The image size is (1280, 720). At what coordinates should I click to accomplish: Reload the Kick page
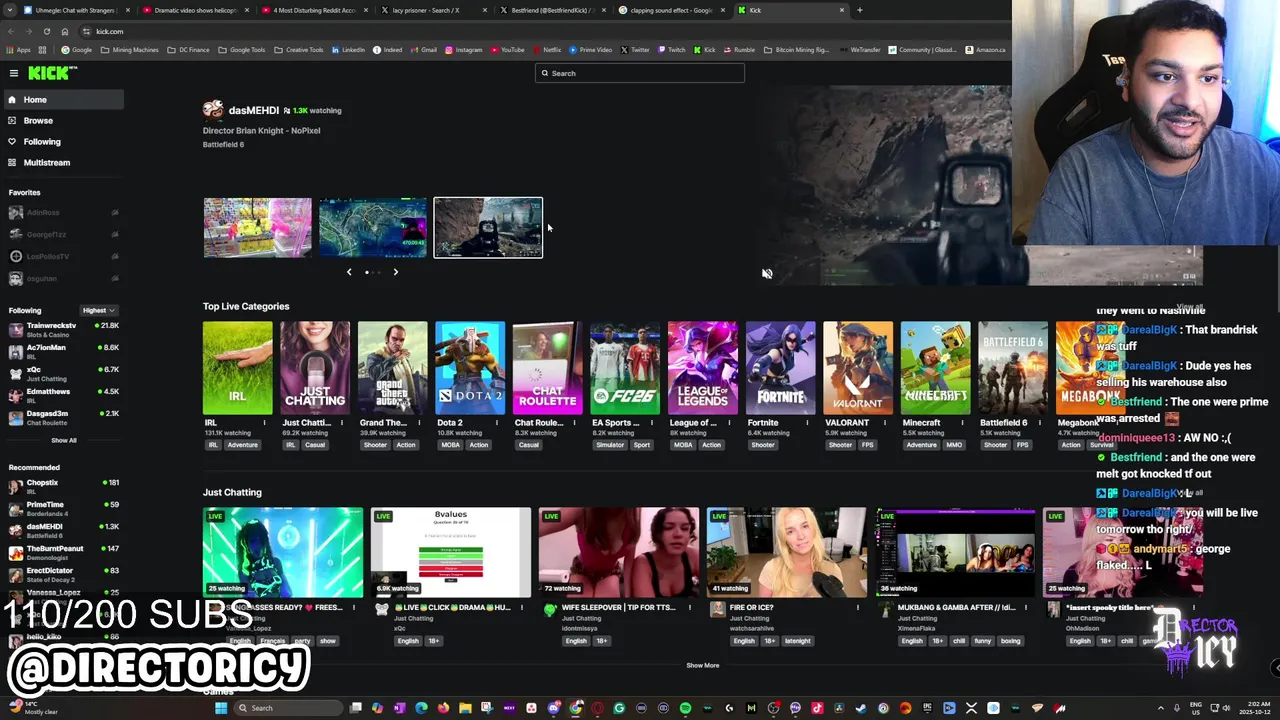46,31
